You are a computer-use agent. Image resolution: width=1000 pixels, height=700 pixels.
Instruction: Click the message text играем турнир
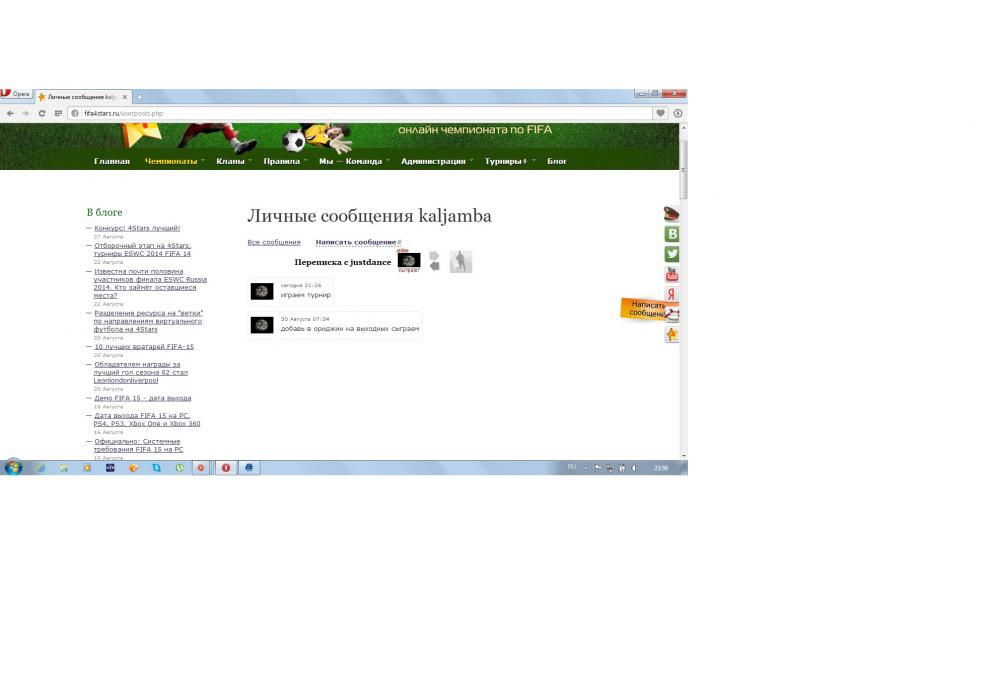[305, 295]
